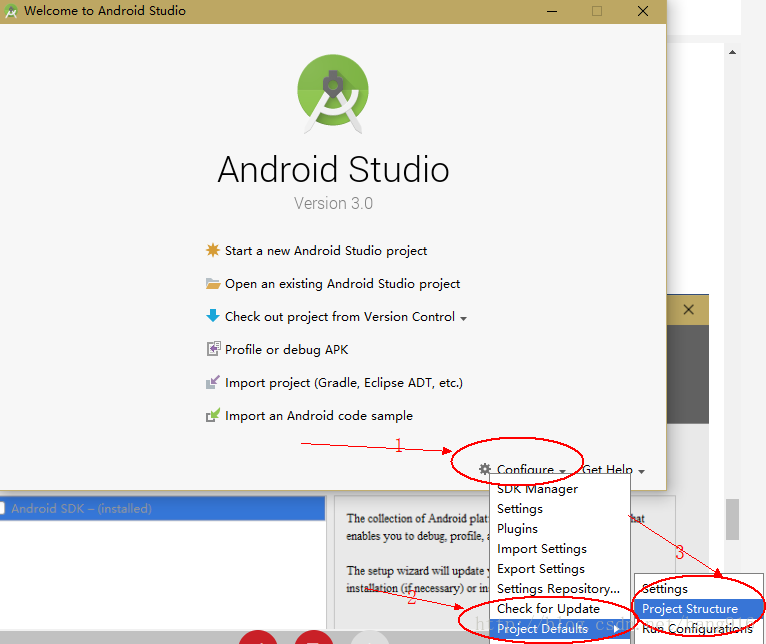Select Settings in Project Defaults submenu
Viewport: 766px width, 644px height.
[699, 589]
